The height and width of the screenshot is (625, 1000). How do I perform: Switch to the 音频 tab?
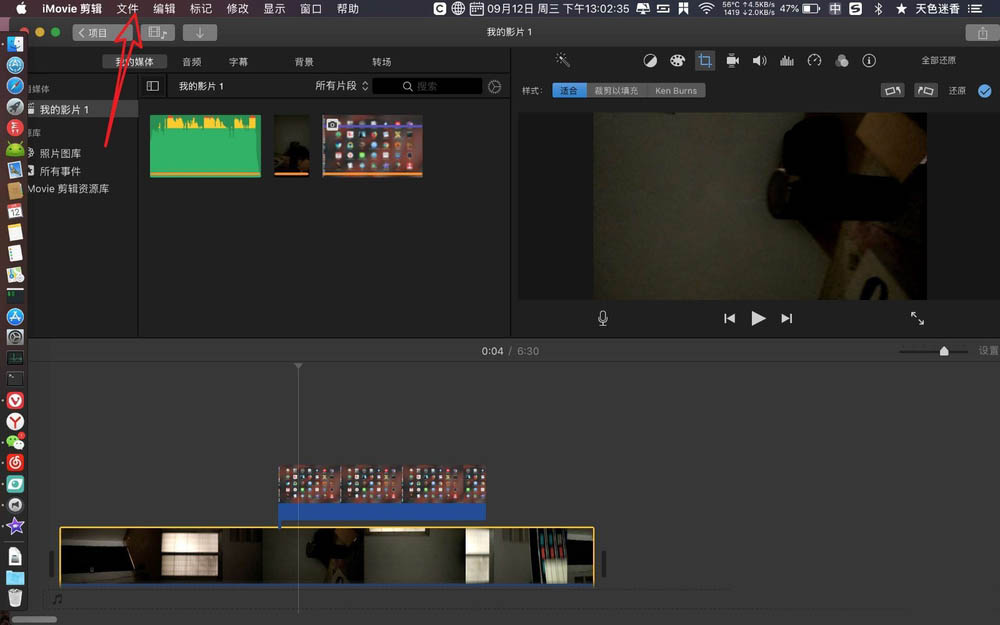click(192, 62)
